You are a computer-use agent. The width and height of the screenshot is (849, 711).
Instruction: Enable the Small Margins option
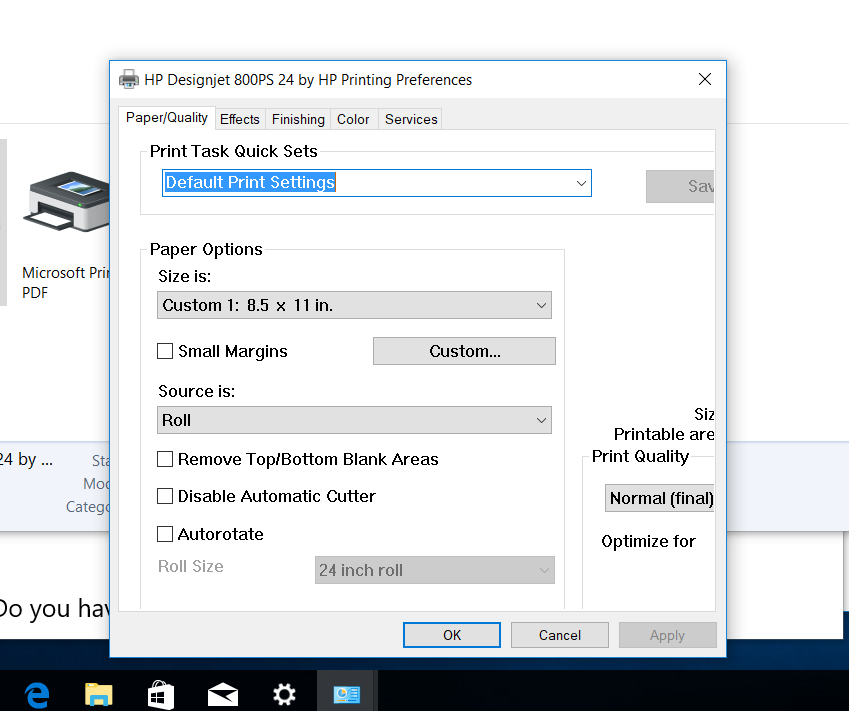tap(165, 351)
